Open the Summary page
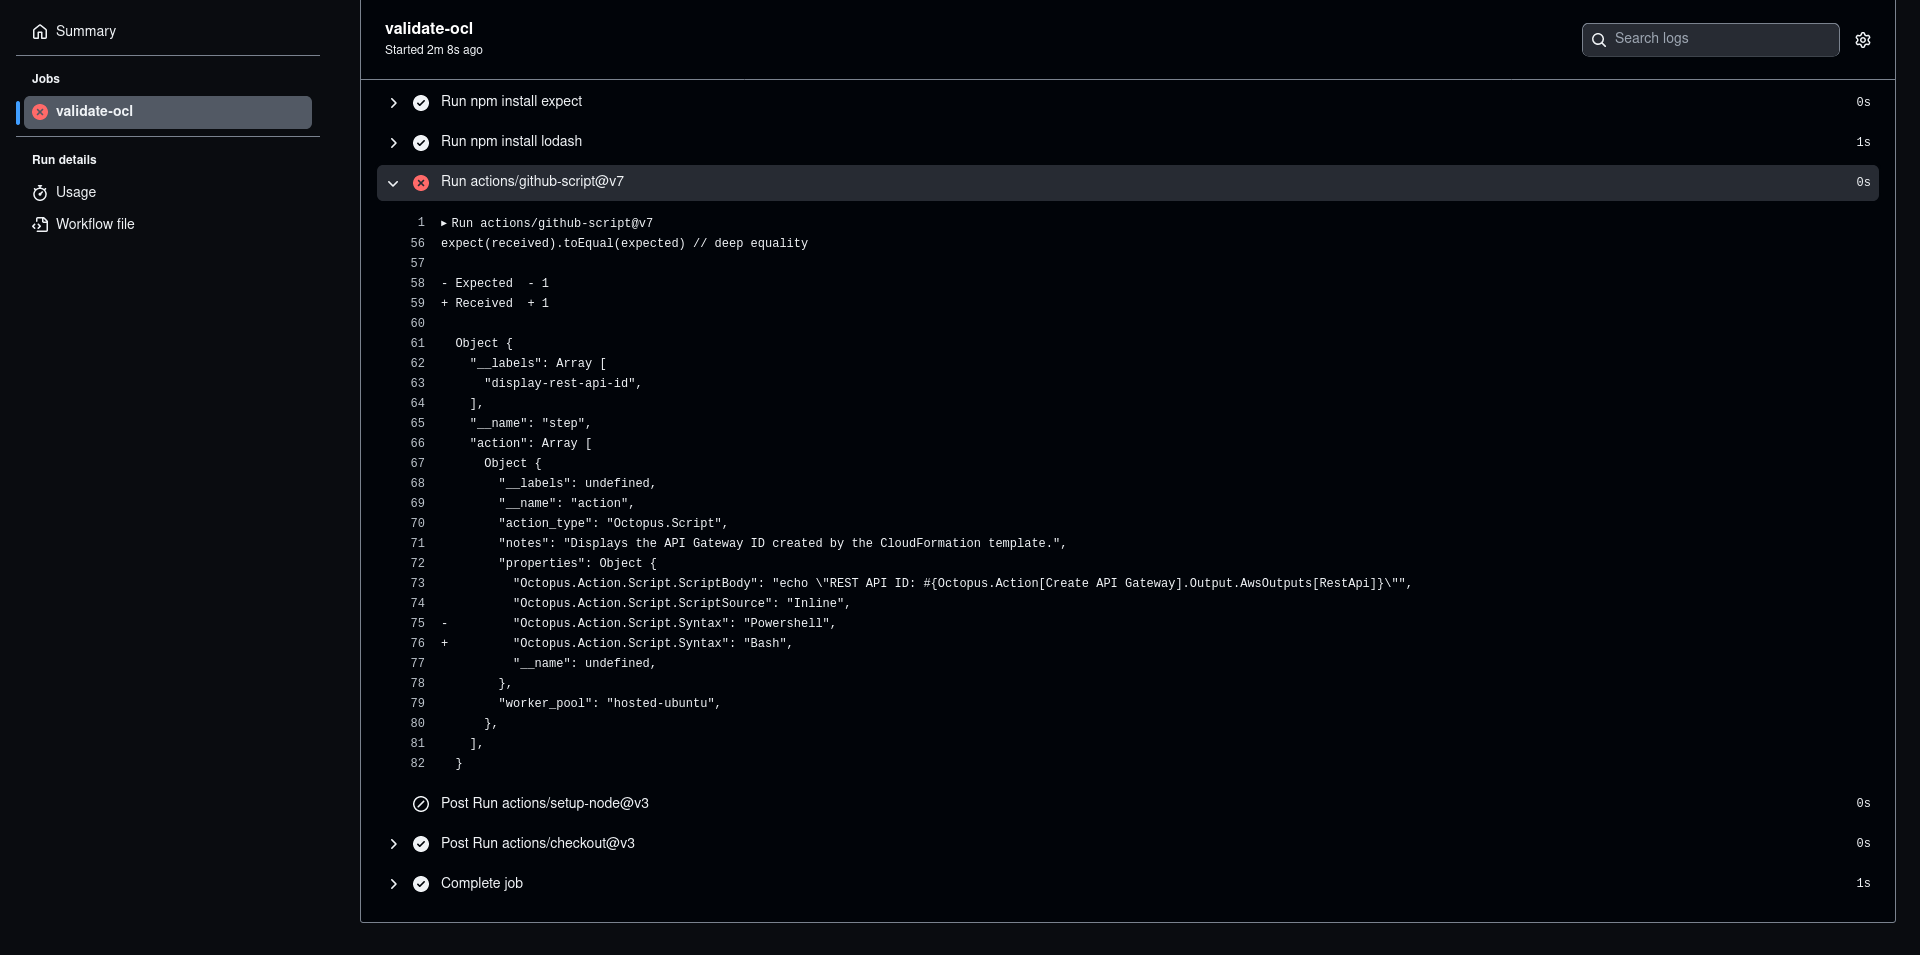The width and height of the screenshot is (1920, 955). click(86, 31)
